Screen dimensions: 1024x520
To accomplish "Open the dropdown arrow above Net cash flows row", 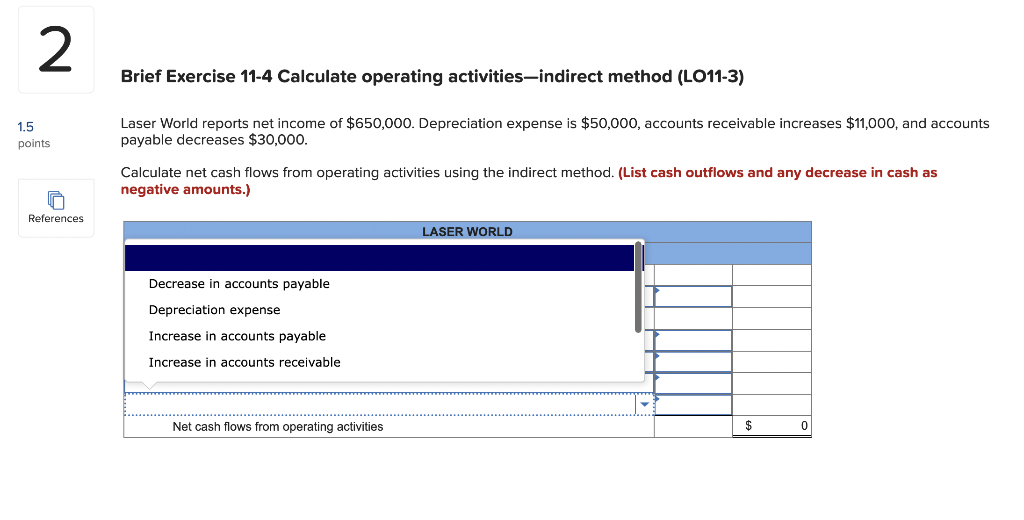I will pos(645,405).
